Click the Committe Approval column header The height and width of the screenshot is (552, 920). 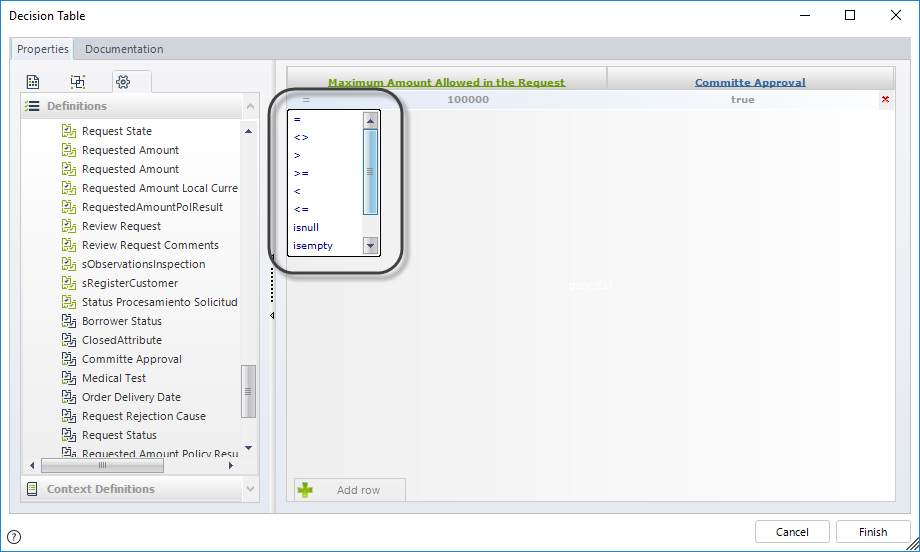(750, 82)
